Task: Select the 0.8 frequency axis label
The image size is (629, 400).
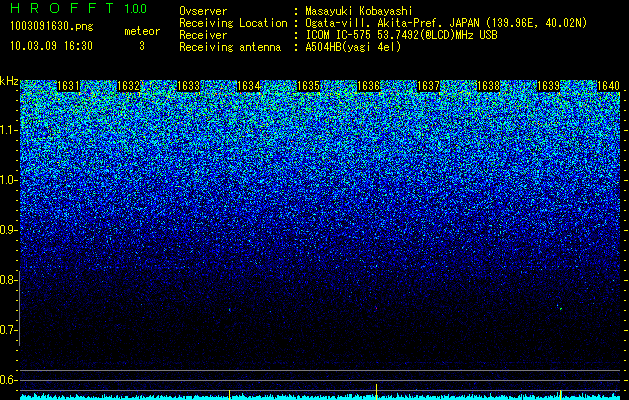Action: pos(8,280)
